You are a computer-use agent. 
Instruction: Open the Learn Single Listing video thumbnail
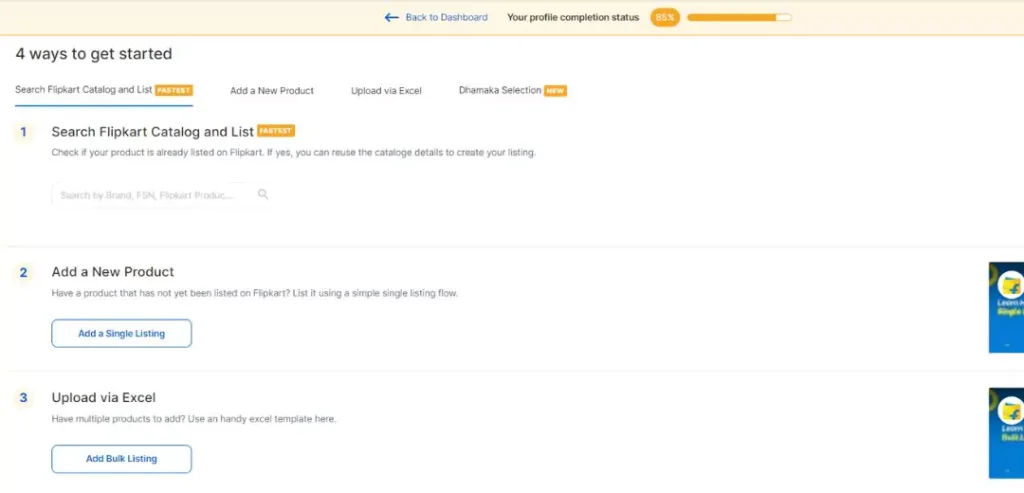pyautogui.click(x=1006, y=308)
